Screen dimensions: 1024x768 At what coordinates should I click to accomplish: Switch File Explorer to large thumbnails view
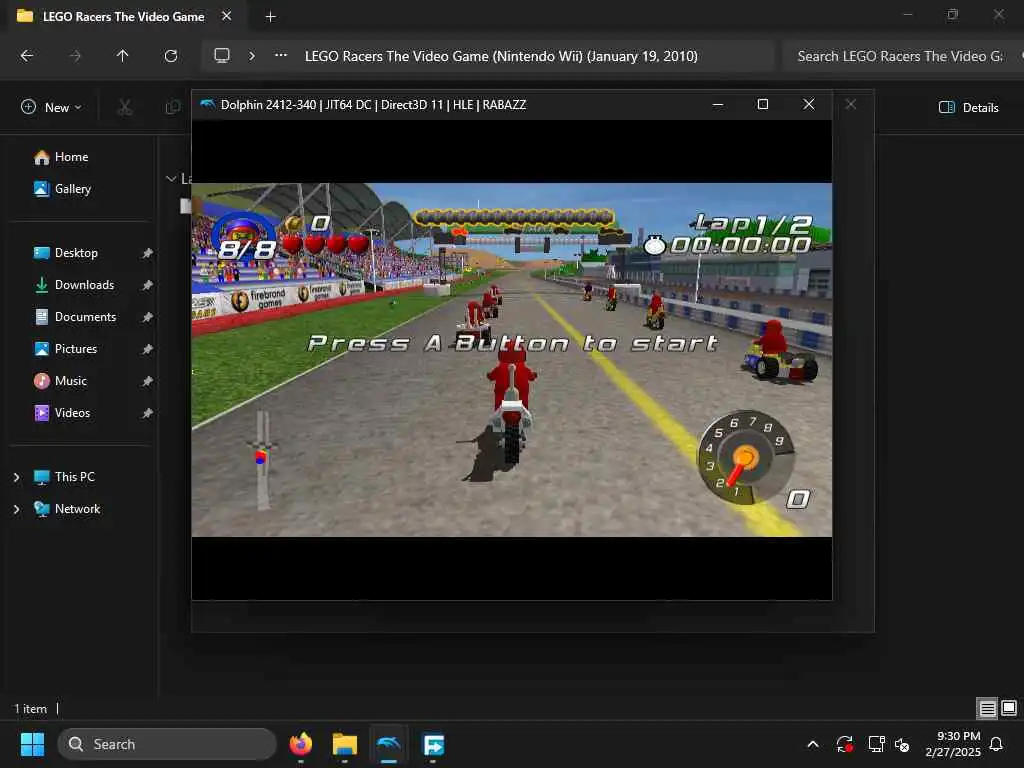(x=1009, y=709)
